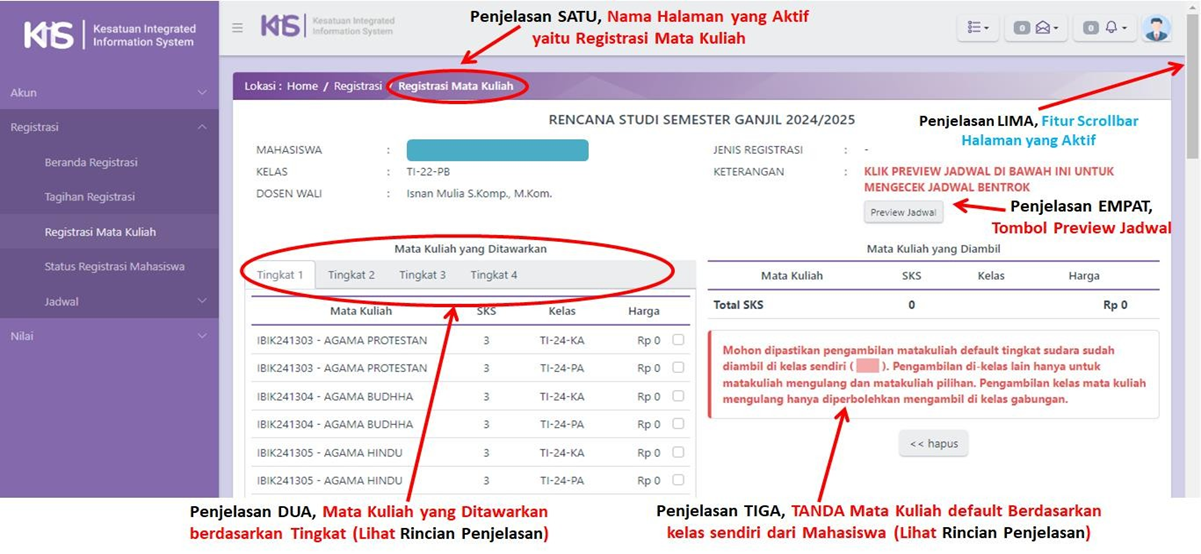Switch to the Tingkat 4 tab

tap(494, 275)
